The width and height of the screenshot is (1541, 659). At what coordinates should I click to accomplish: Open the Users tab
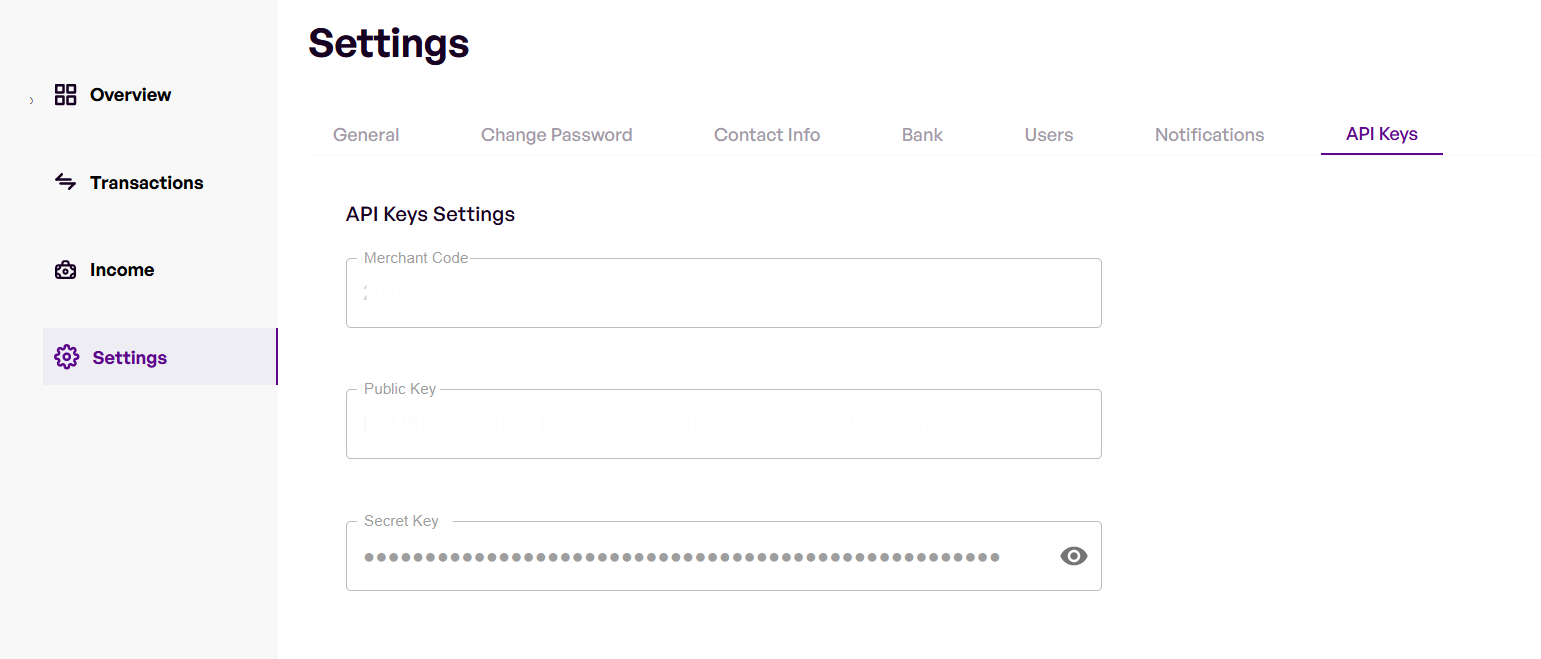point(1048,135)
